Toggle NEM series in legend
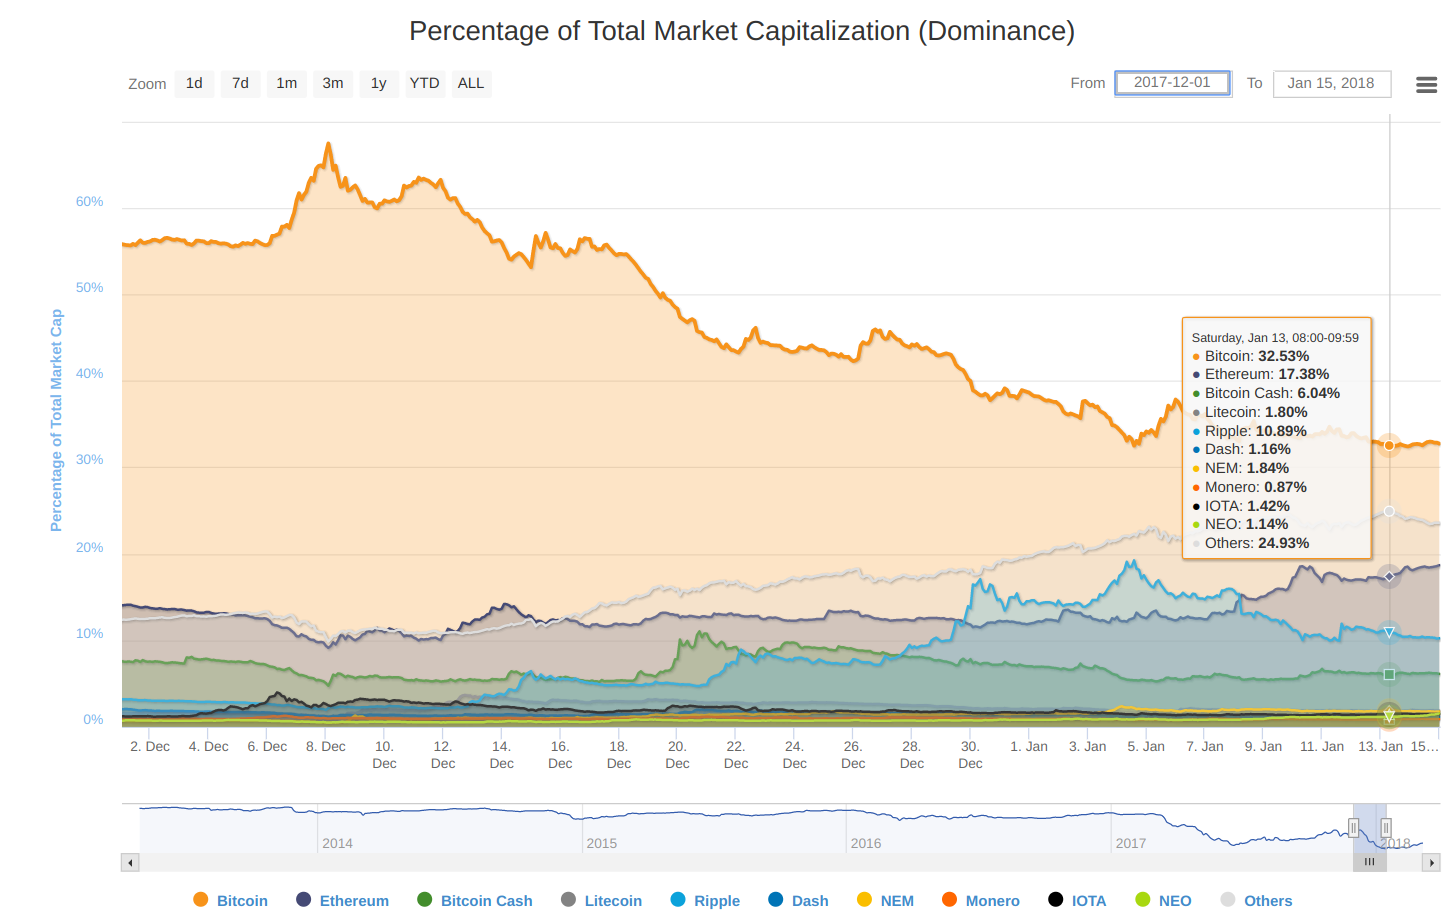The height and width of the screenshot is (915, 1452). coord(886,900)
